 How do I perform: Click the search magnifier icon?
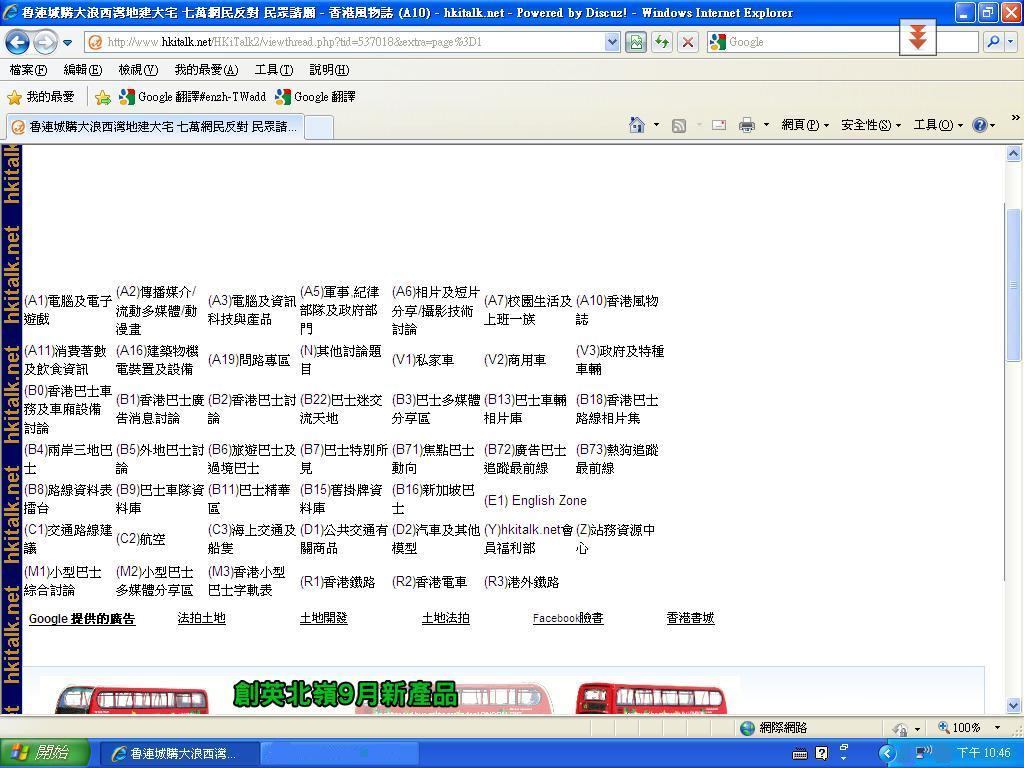point(992,42)
